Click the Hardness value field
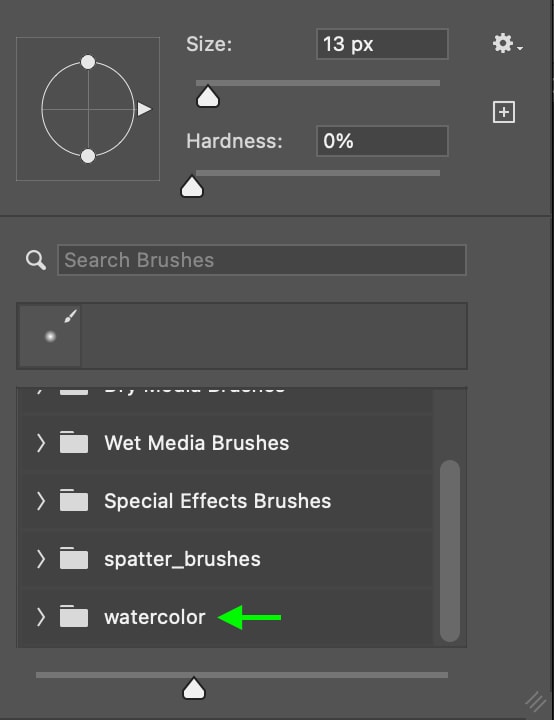554x720 pixels. pyautogui.click(x=382, y=141)
